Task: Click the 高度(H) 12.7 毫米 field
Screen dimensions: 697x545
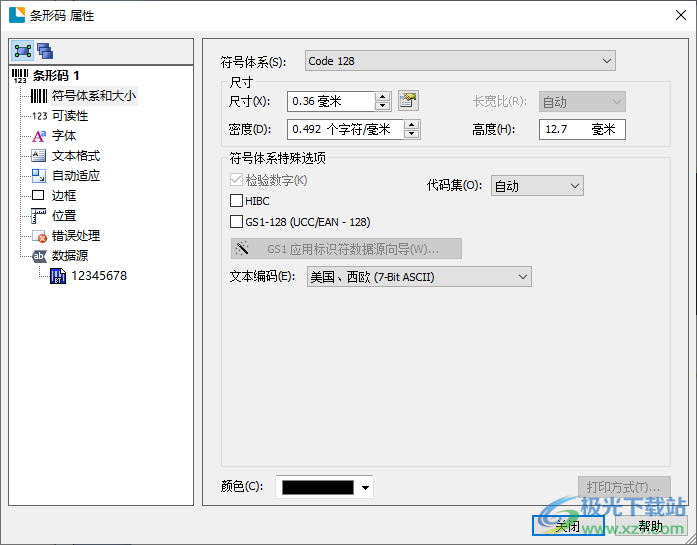Action: coord(582,129)
